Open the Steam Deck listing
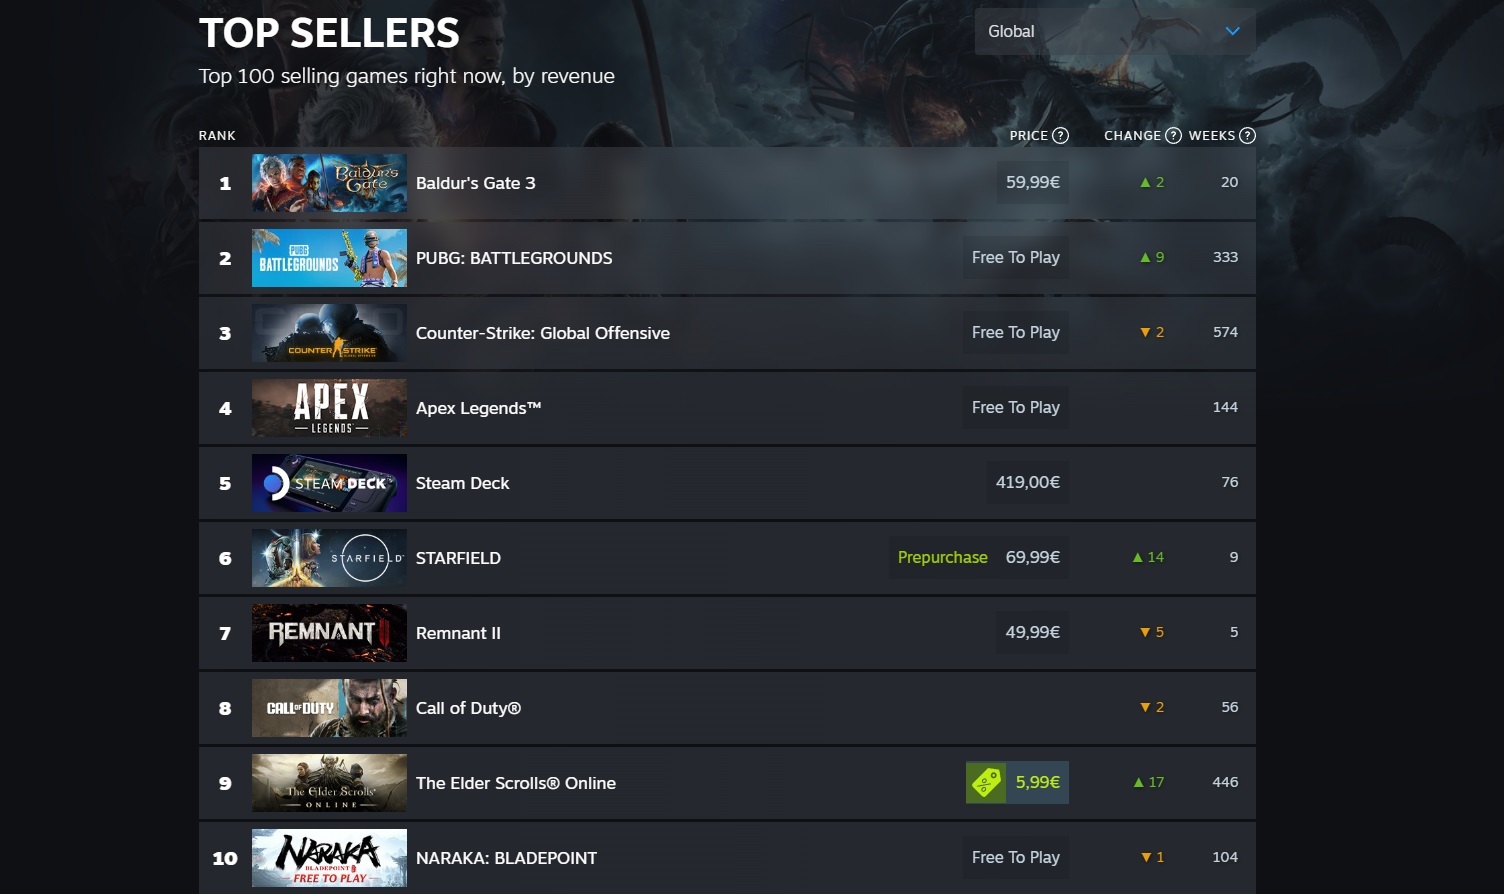1504x894 pixels. tap(727, 483)
